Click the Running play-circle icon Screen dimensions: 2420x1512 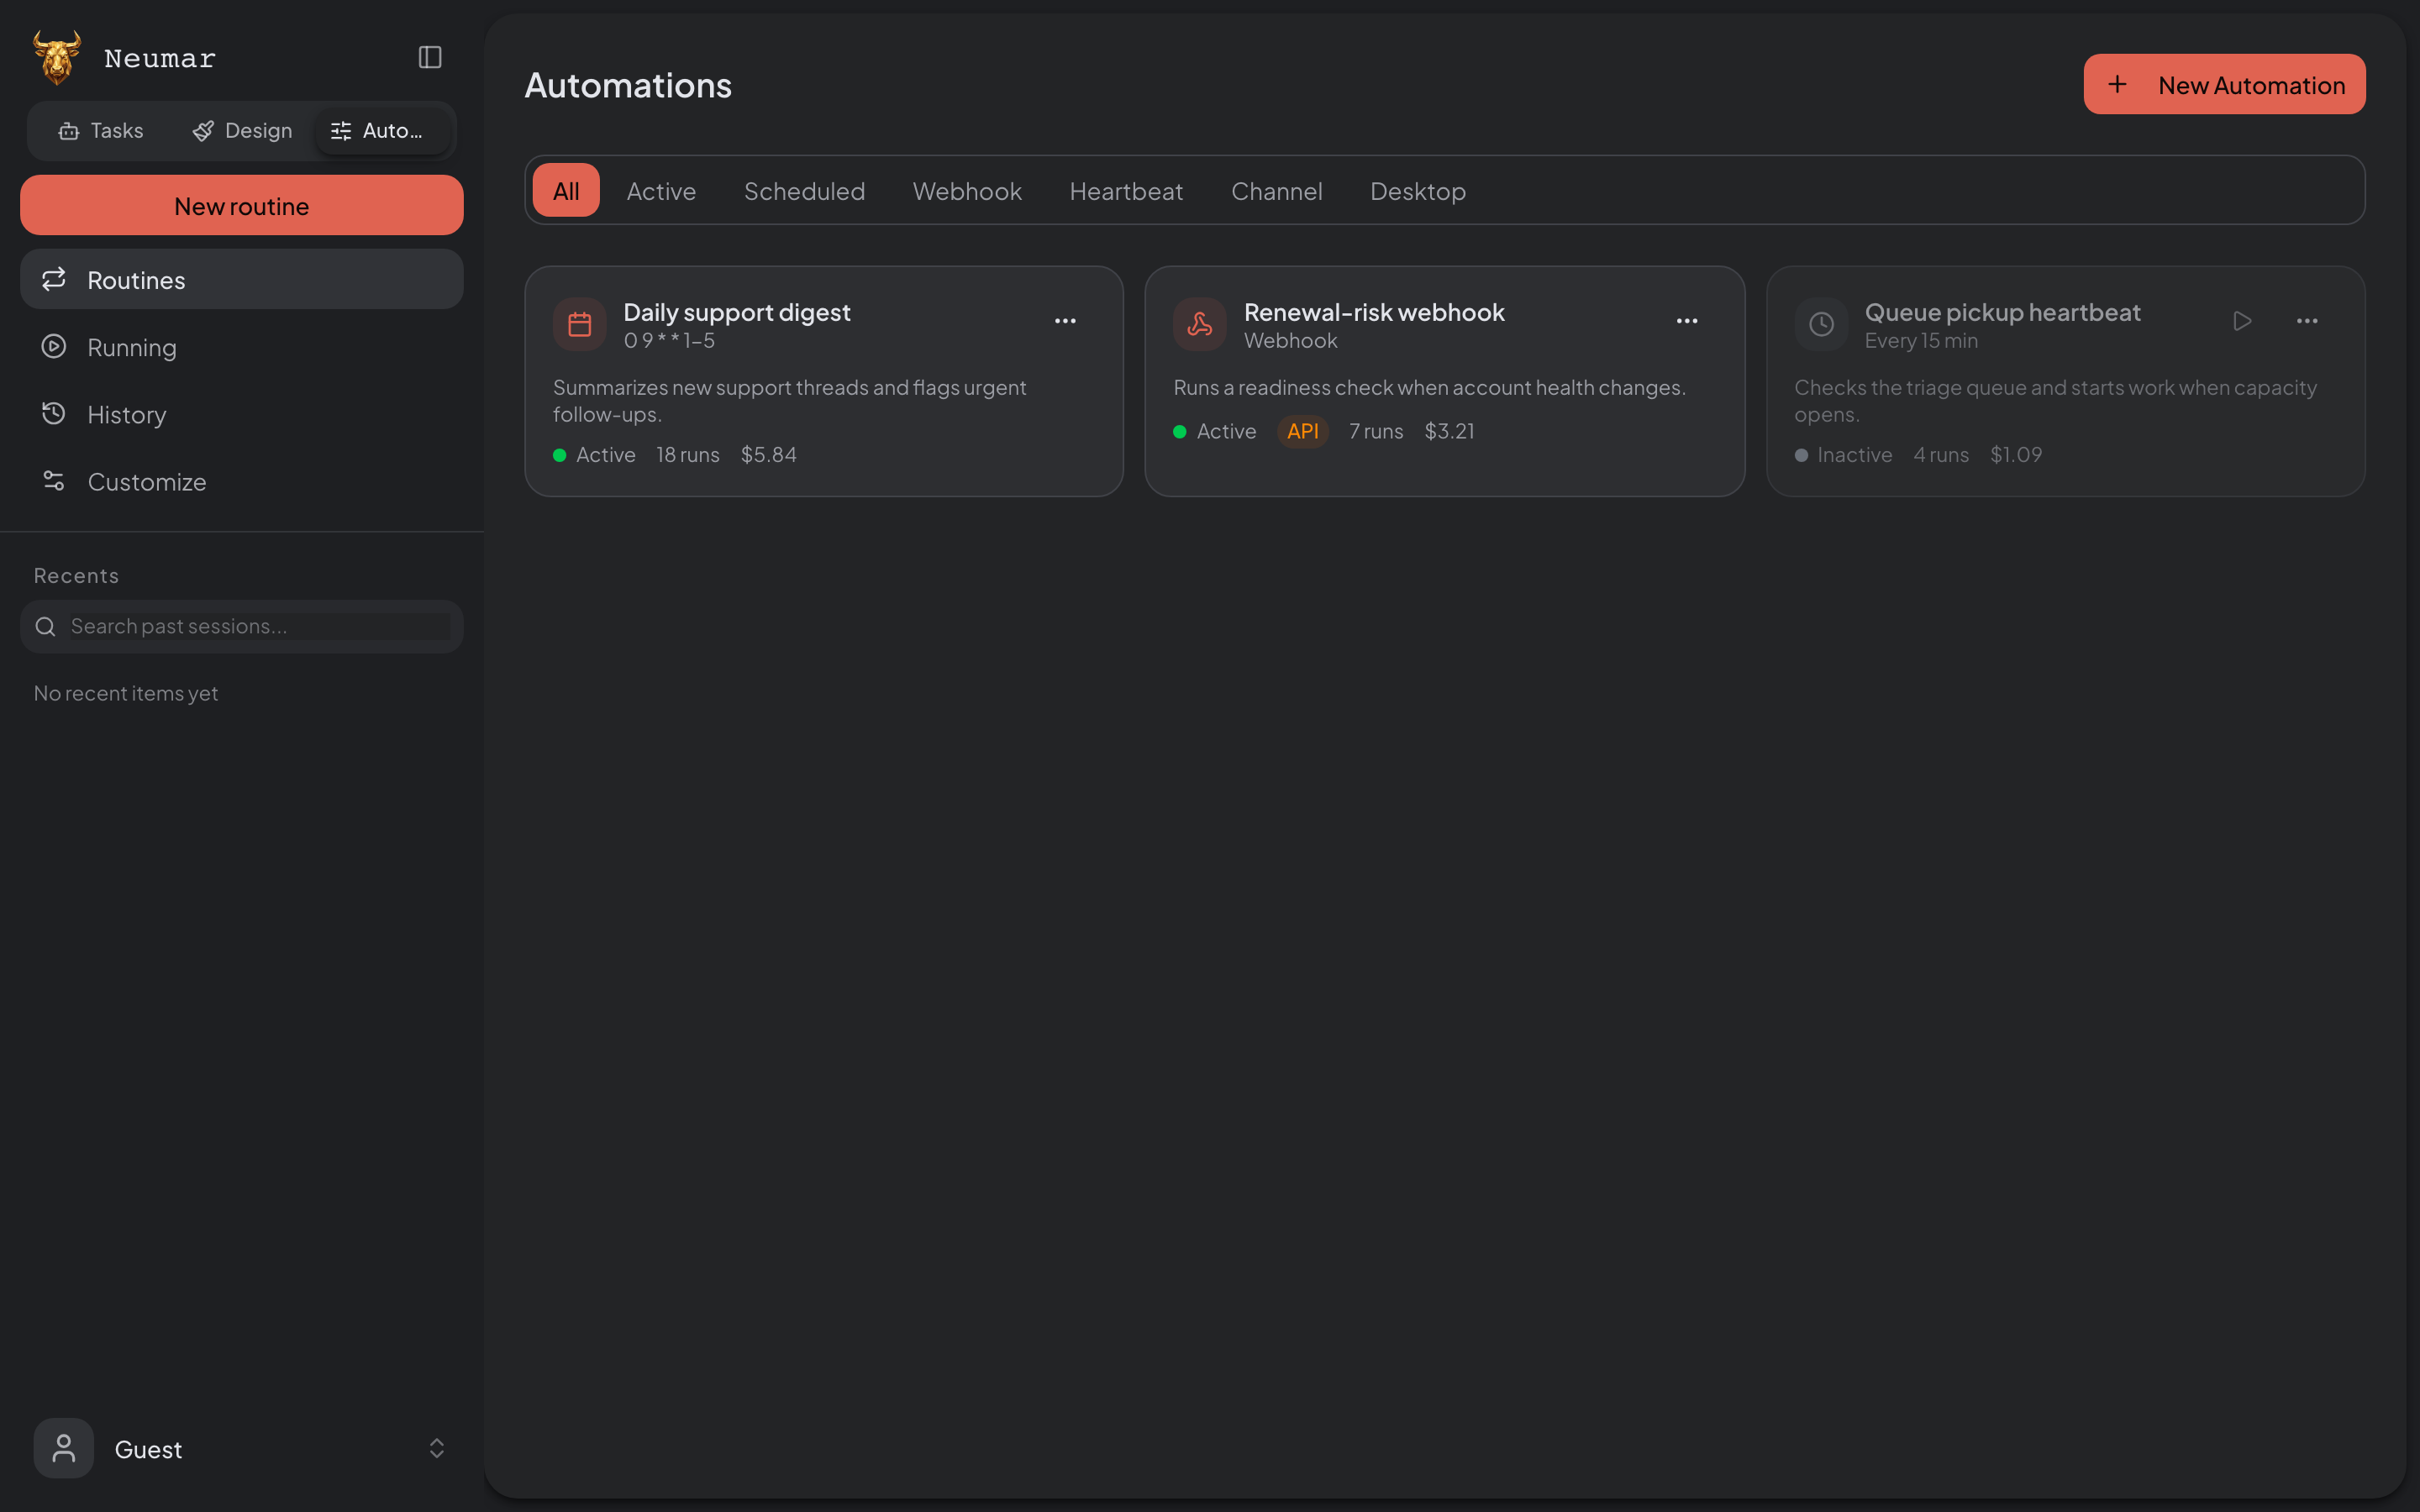(x=54, y=346)
